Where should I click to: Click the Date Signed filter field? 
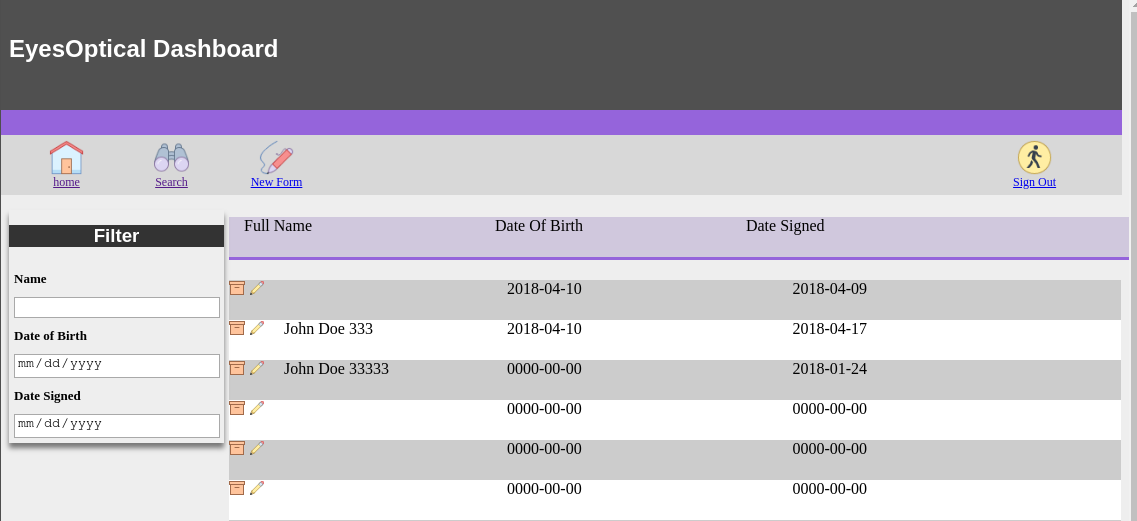click(117, 425)
